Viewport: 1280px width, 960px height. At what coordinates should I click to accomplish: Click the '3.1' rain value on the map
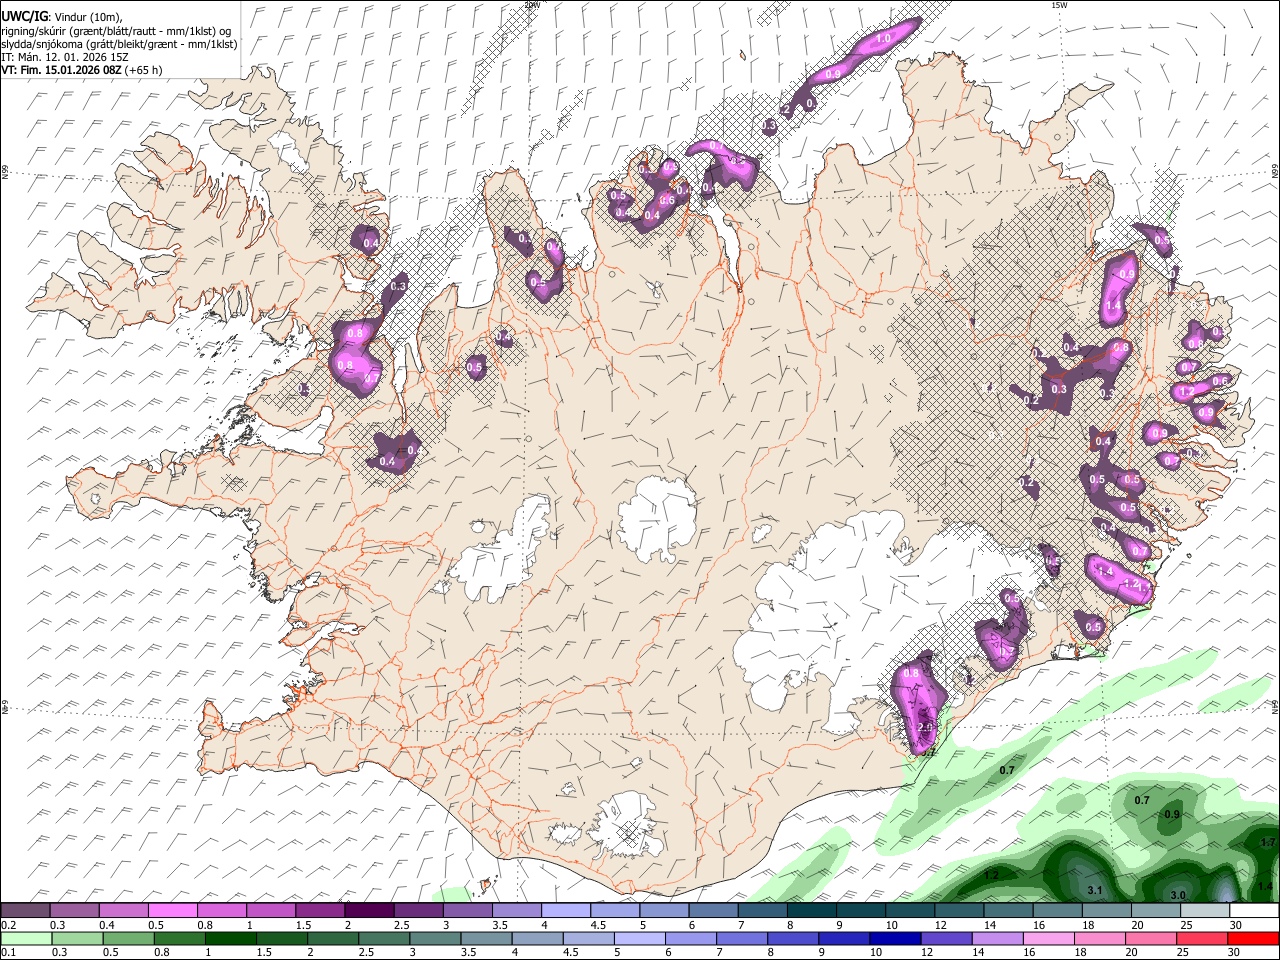click(x=1094, y=890)
